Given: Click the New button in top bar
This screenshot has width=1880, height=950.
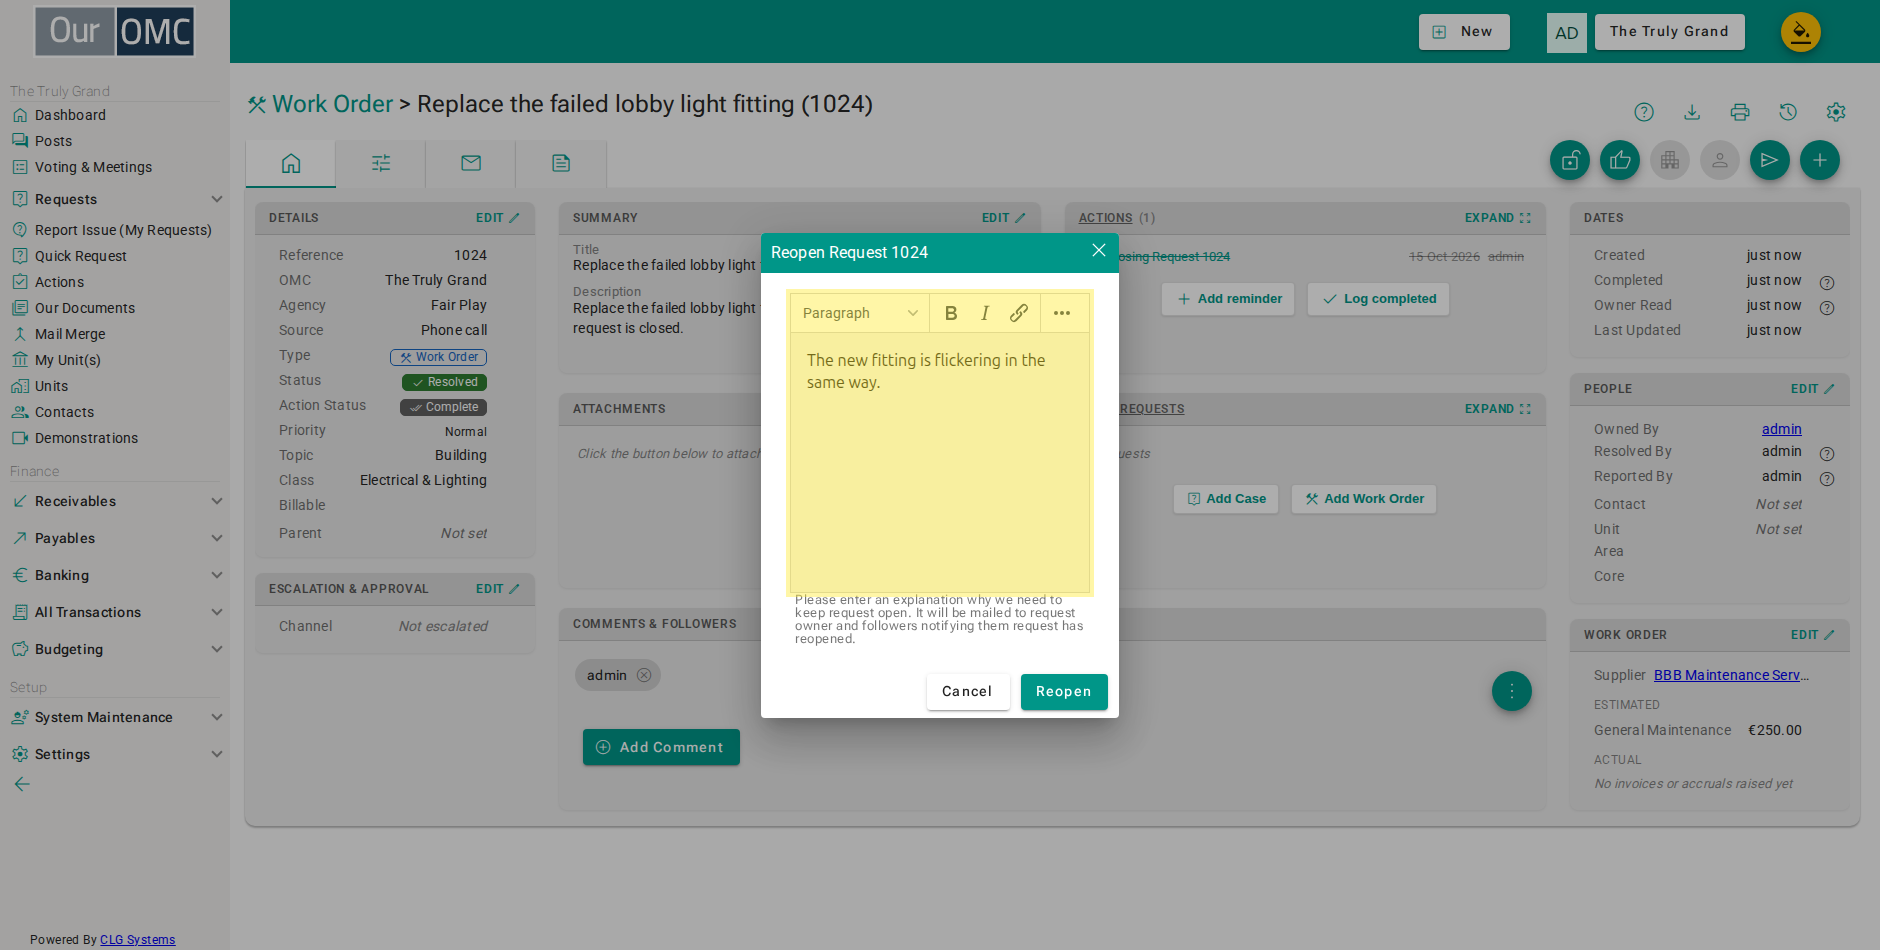Looking at the screenshot, I should coord(1464,32).
